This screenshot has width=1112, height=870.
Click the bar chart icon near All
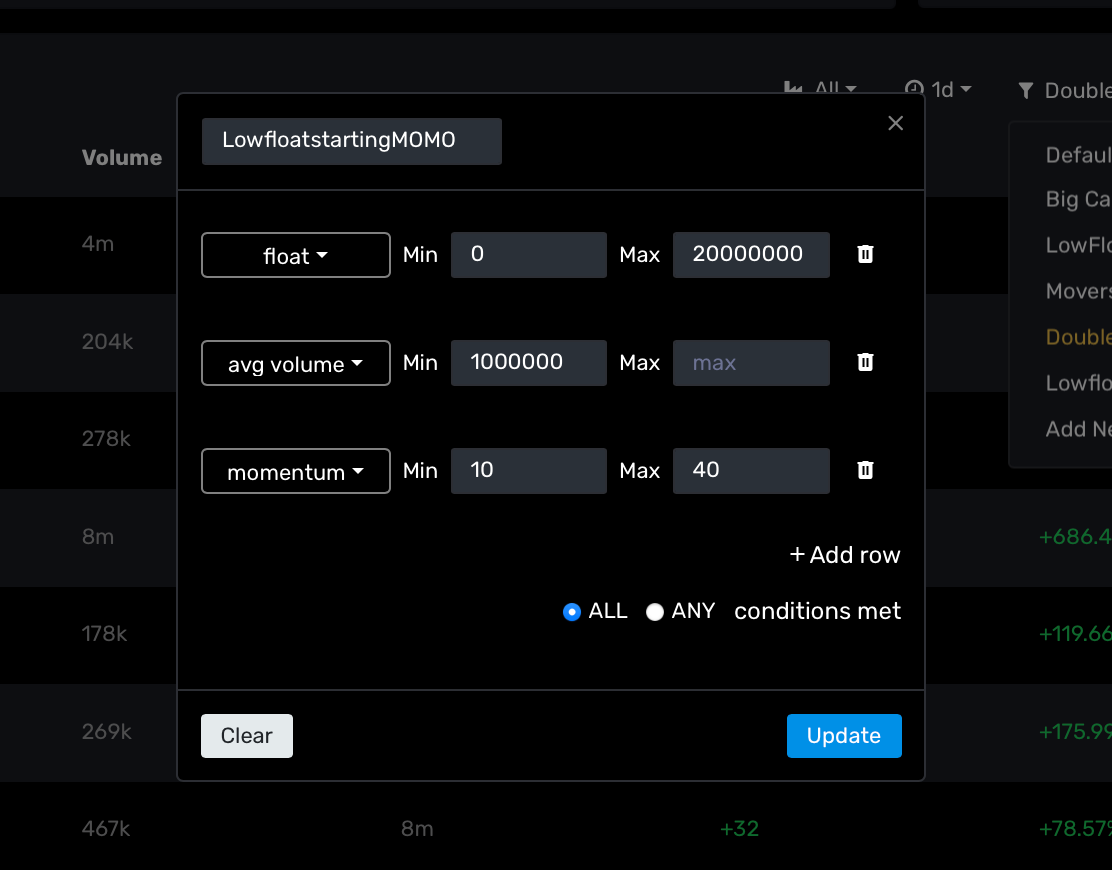(x=792, y=89)
